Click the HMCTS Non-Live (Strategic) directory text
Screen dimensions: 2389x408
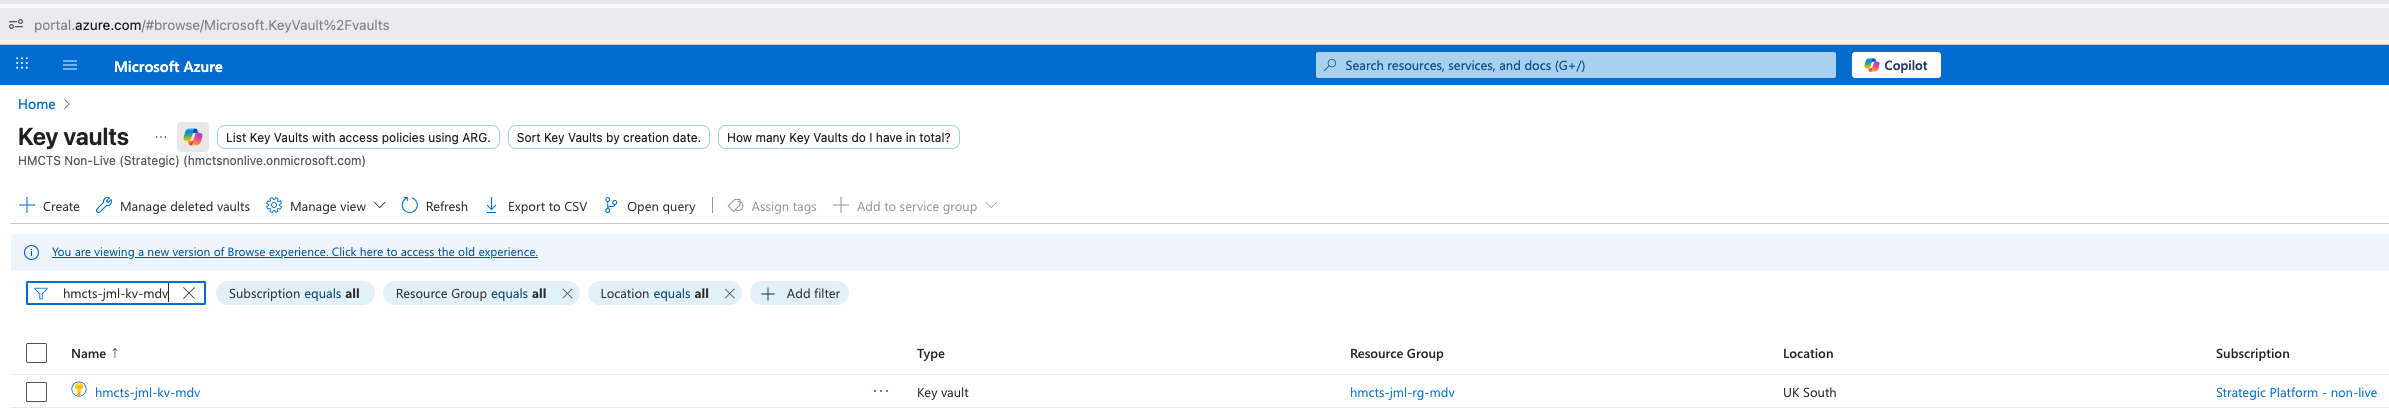pos(192,160)
